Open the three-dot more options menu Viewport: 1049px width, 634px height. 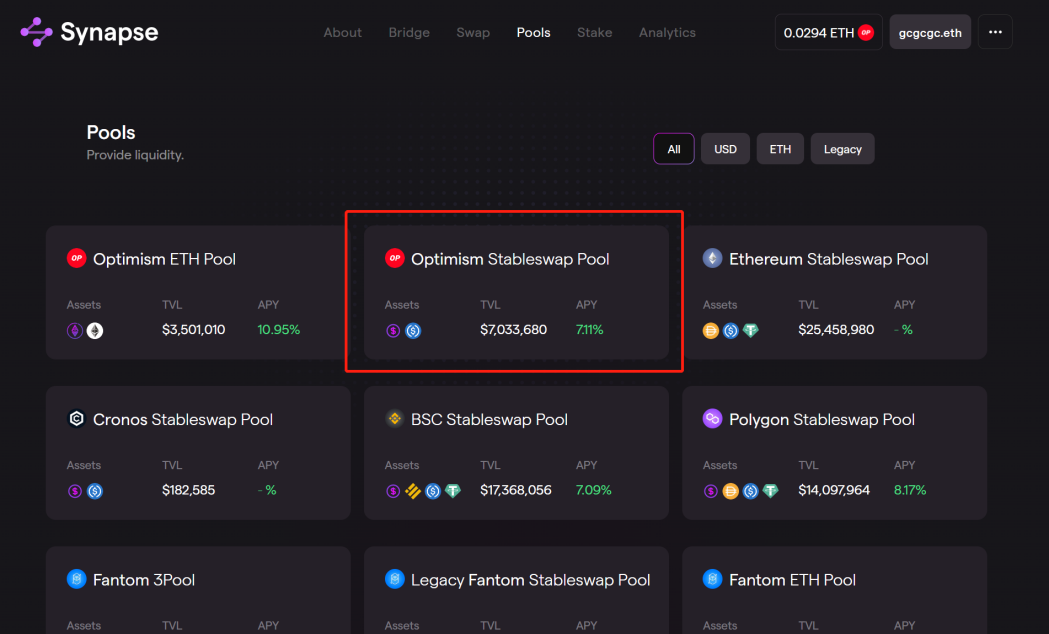click(995, 32)
